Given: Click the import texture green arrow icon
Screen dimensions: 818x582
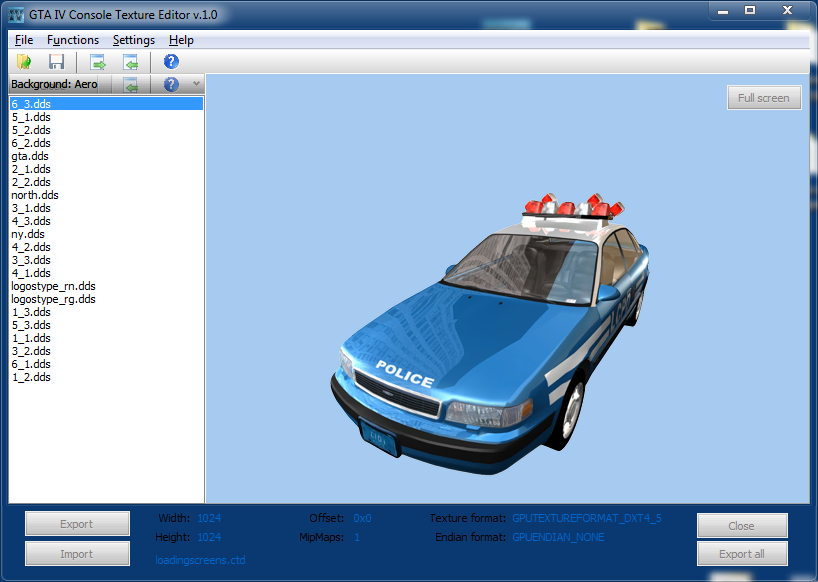Looking at the screenshot, I should (x=131, y=62).
